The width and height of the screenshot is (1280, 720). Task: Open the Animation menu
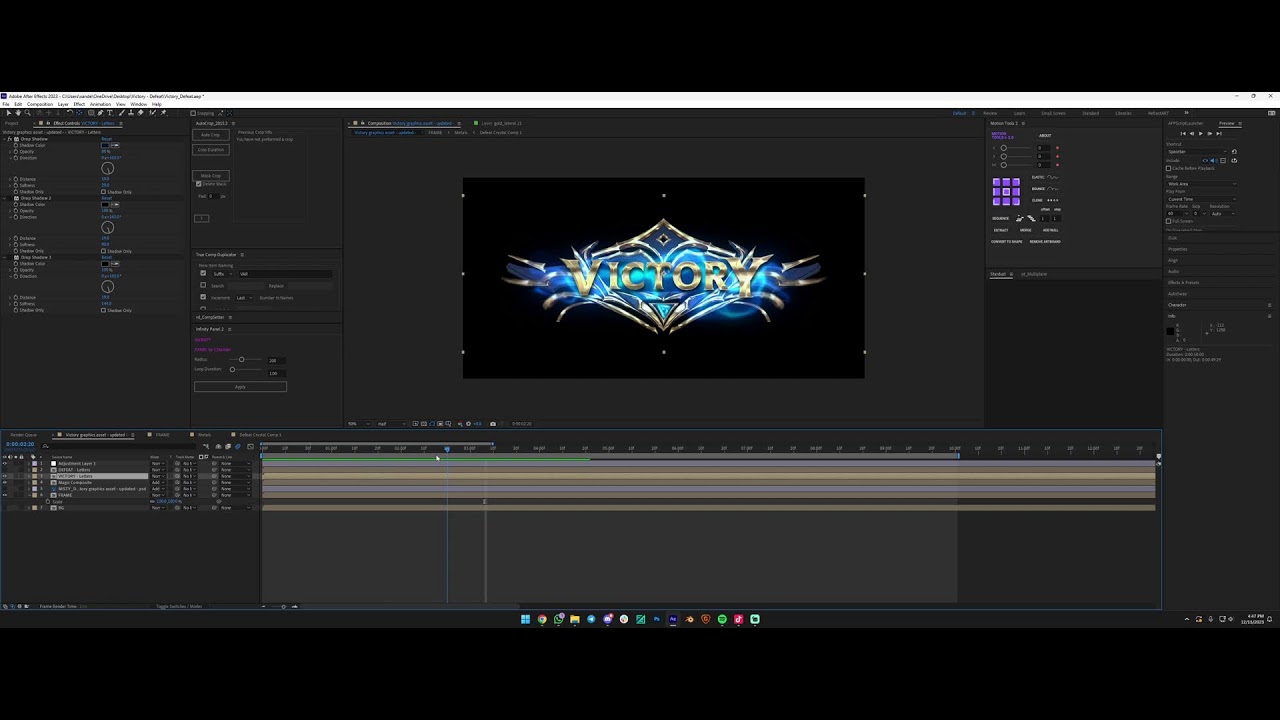pos(100,104)
